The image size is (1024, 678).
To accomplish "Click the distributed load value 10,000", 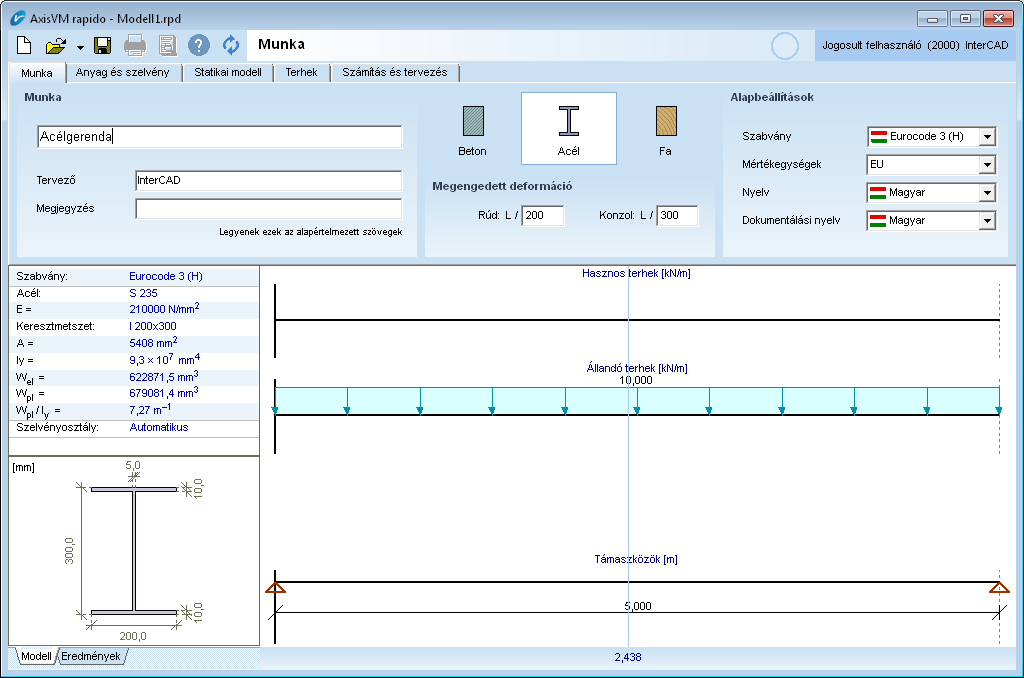I will (x=636, y=380).
